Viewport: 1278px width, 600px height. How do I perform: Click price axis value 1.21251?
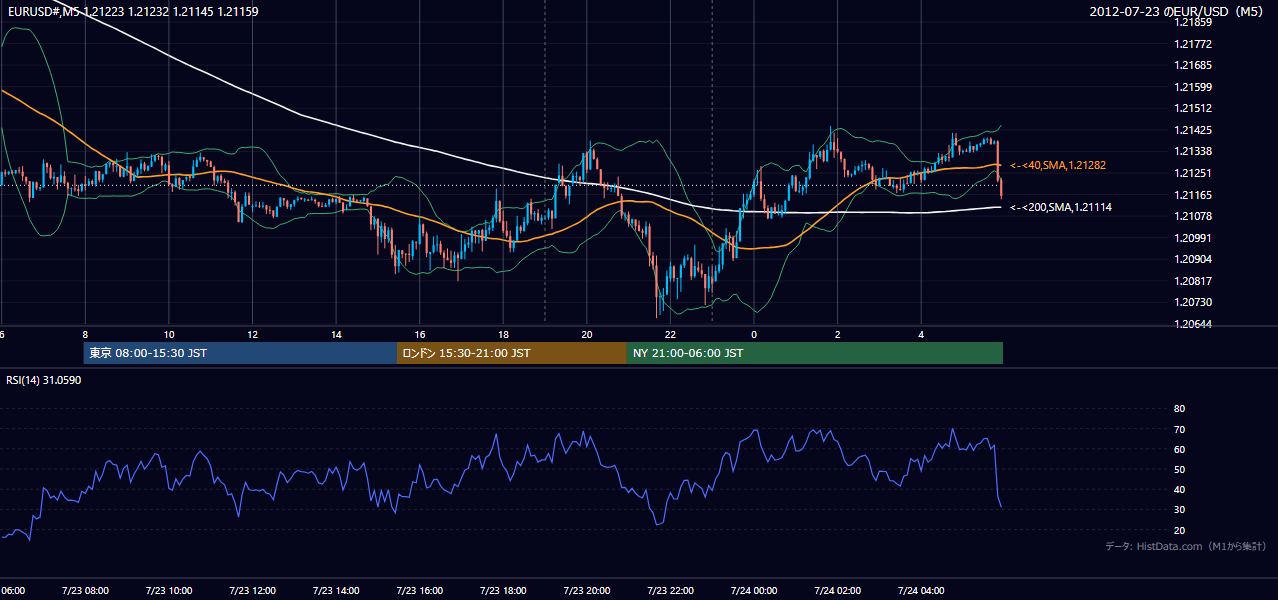[x=1192, y=173]
